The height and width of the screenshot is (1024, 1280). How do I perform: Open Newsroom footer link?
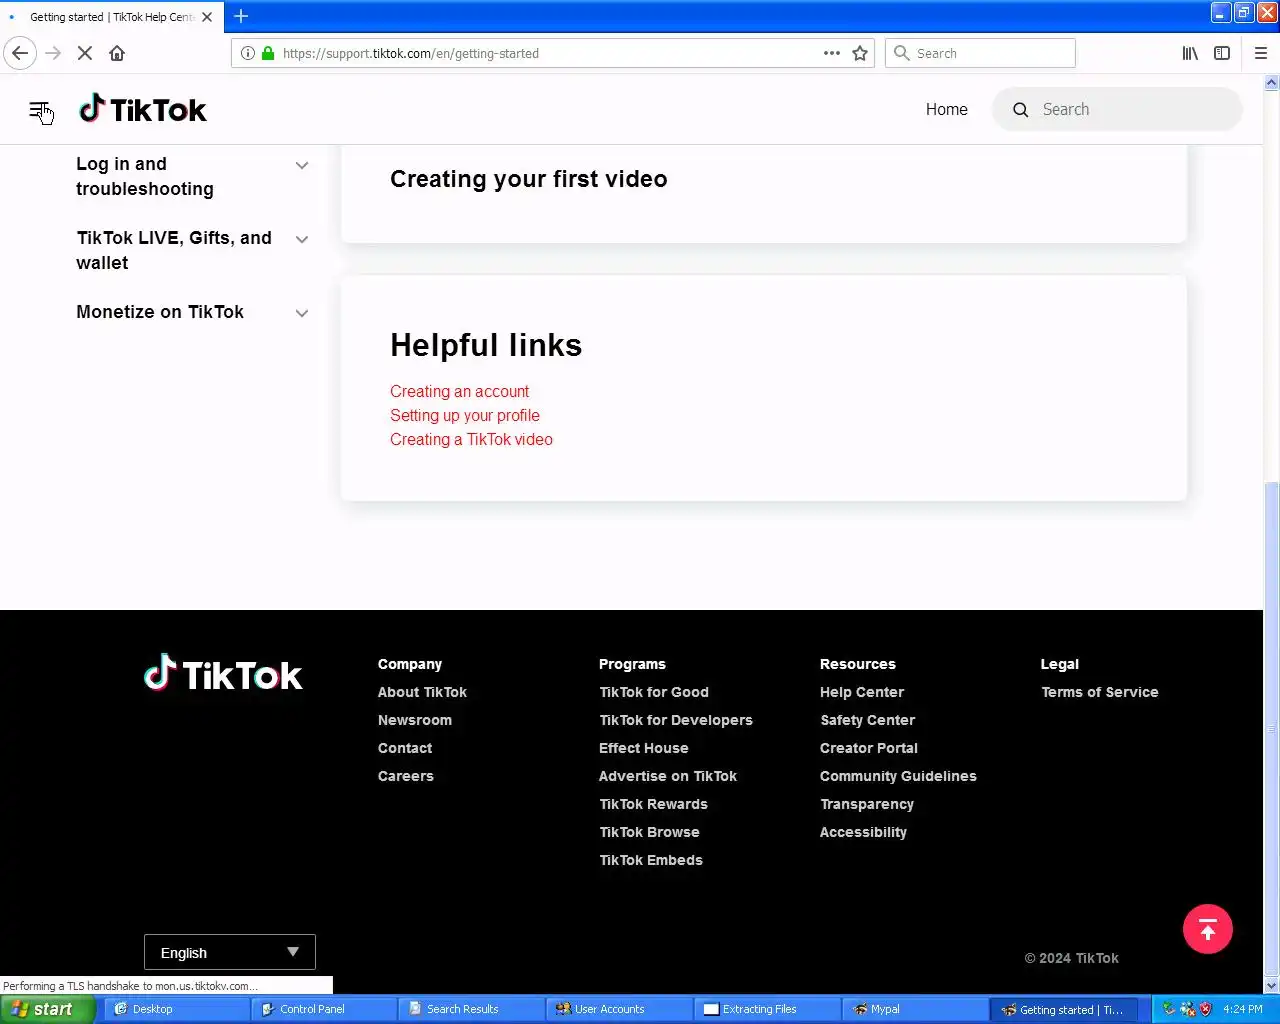pyautogui.click(x=415, y=720)
